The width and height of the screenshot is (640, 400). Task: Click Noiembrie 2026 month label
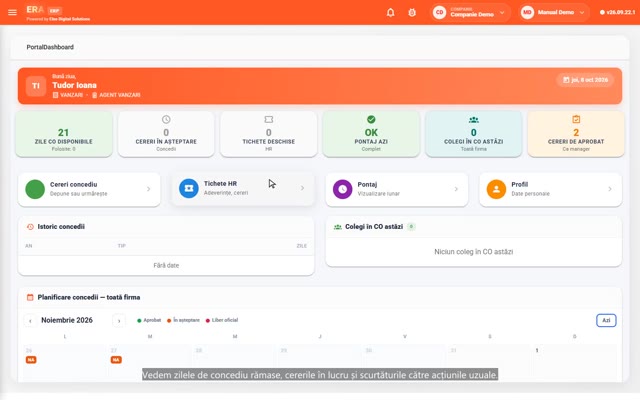tap(67, 320)
